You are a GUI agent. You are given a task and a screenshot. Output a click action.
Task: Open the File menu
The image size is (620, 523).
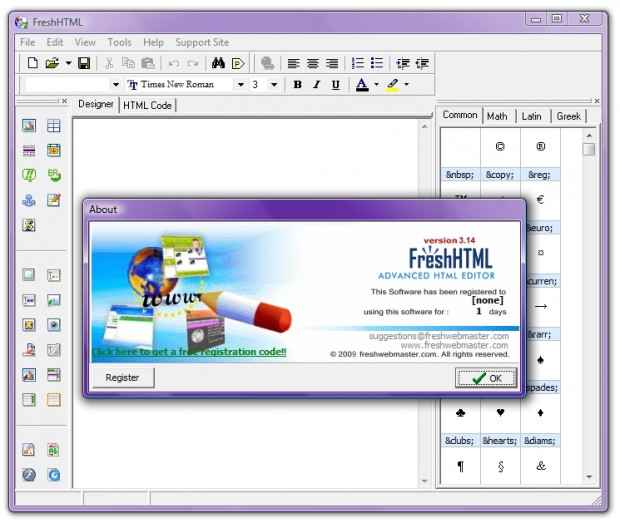(x=27, y=42)
